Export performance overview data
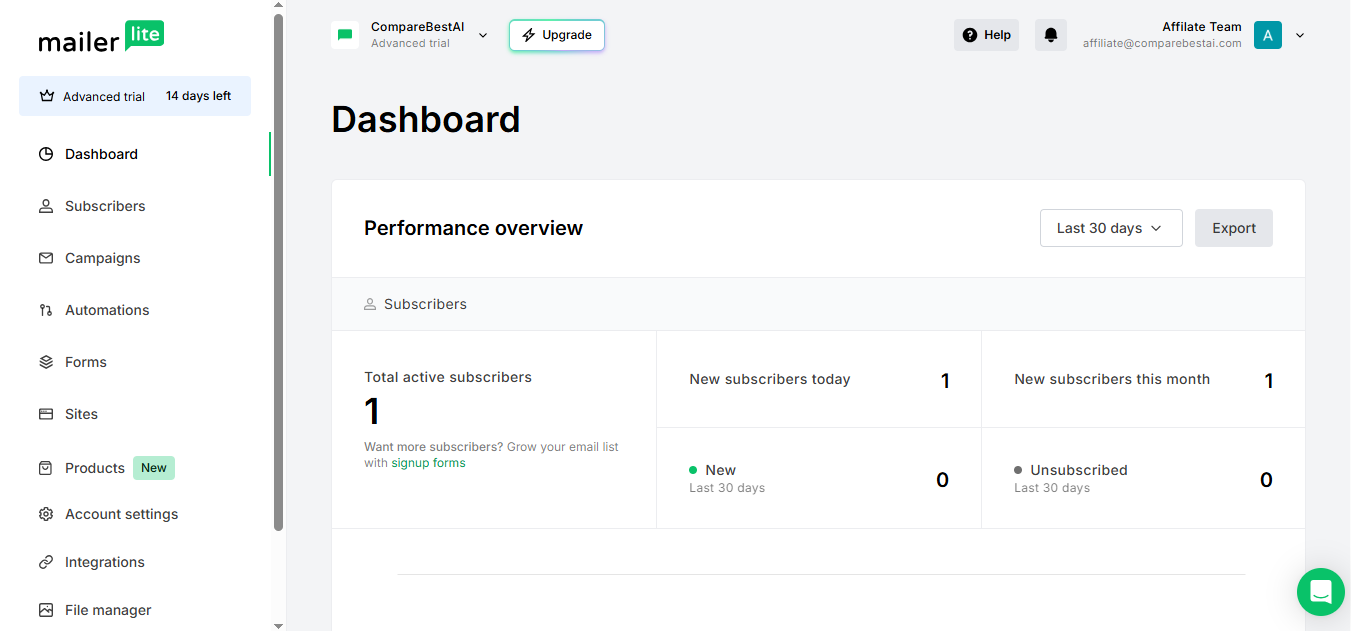Image resolution: width=1351 pixels, height=631 pixels. pos(1234,228)
